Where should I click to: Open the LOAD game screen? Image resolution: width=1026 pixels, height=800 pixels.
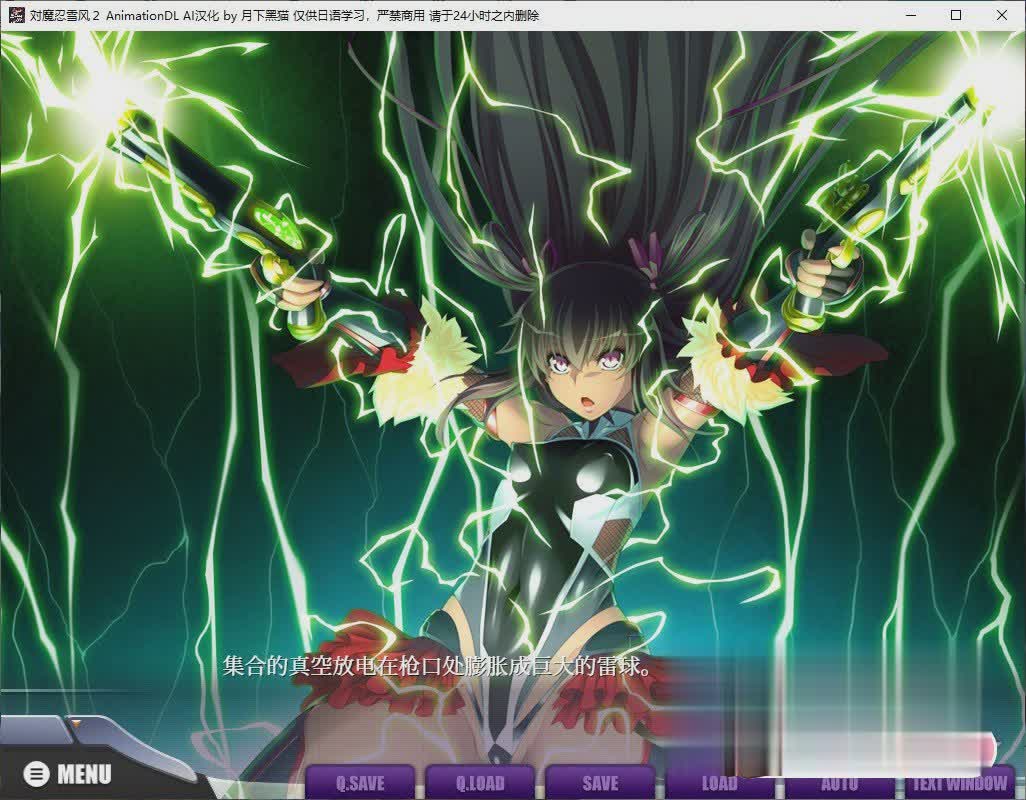click(x=719, y=783)
